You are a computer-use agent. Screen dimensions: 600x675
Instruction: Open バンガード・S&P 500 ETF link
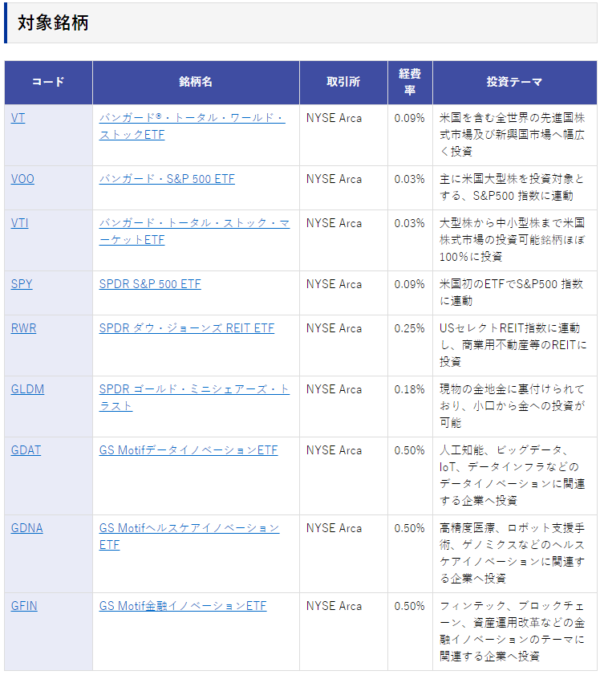coord(167,179)
